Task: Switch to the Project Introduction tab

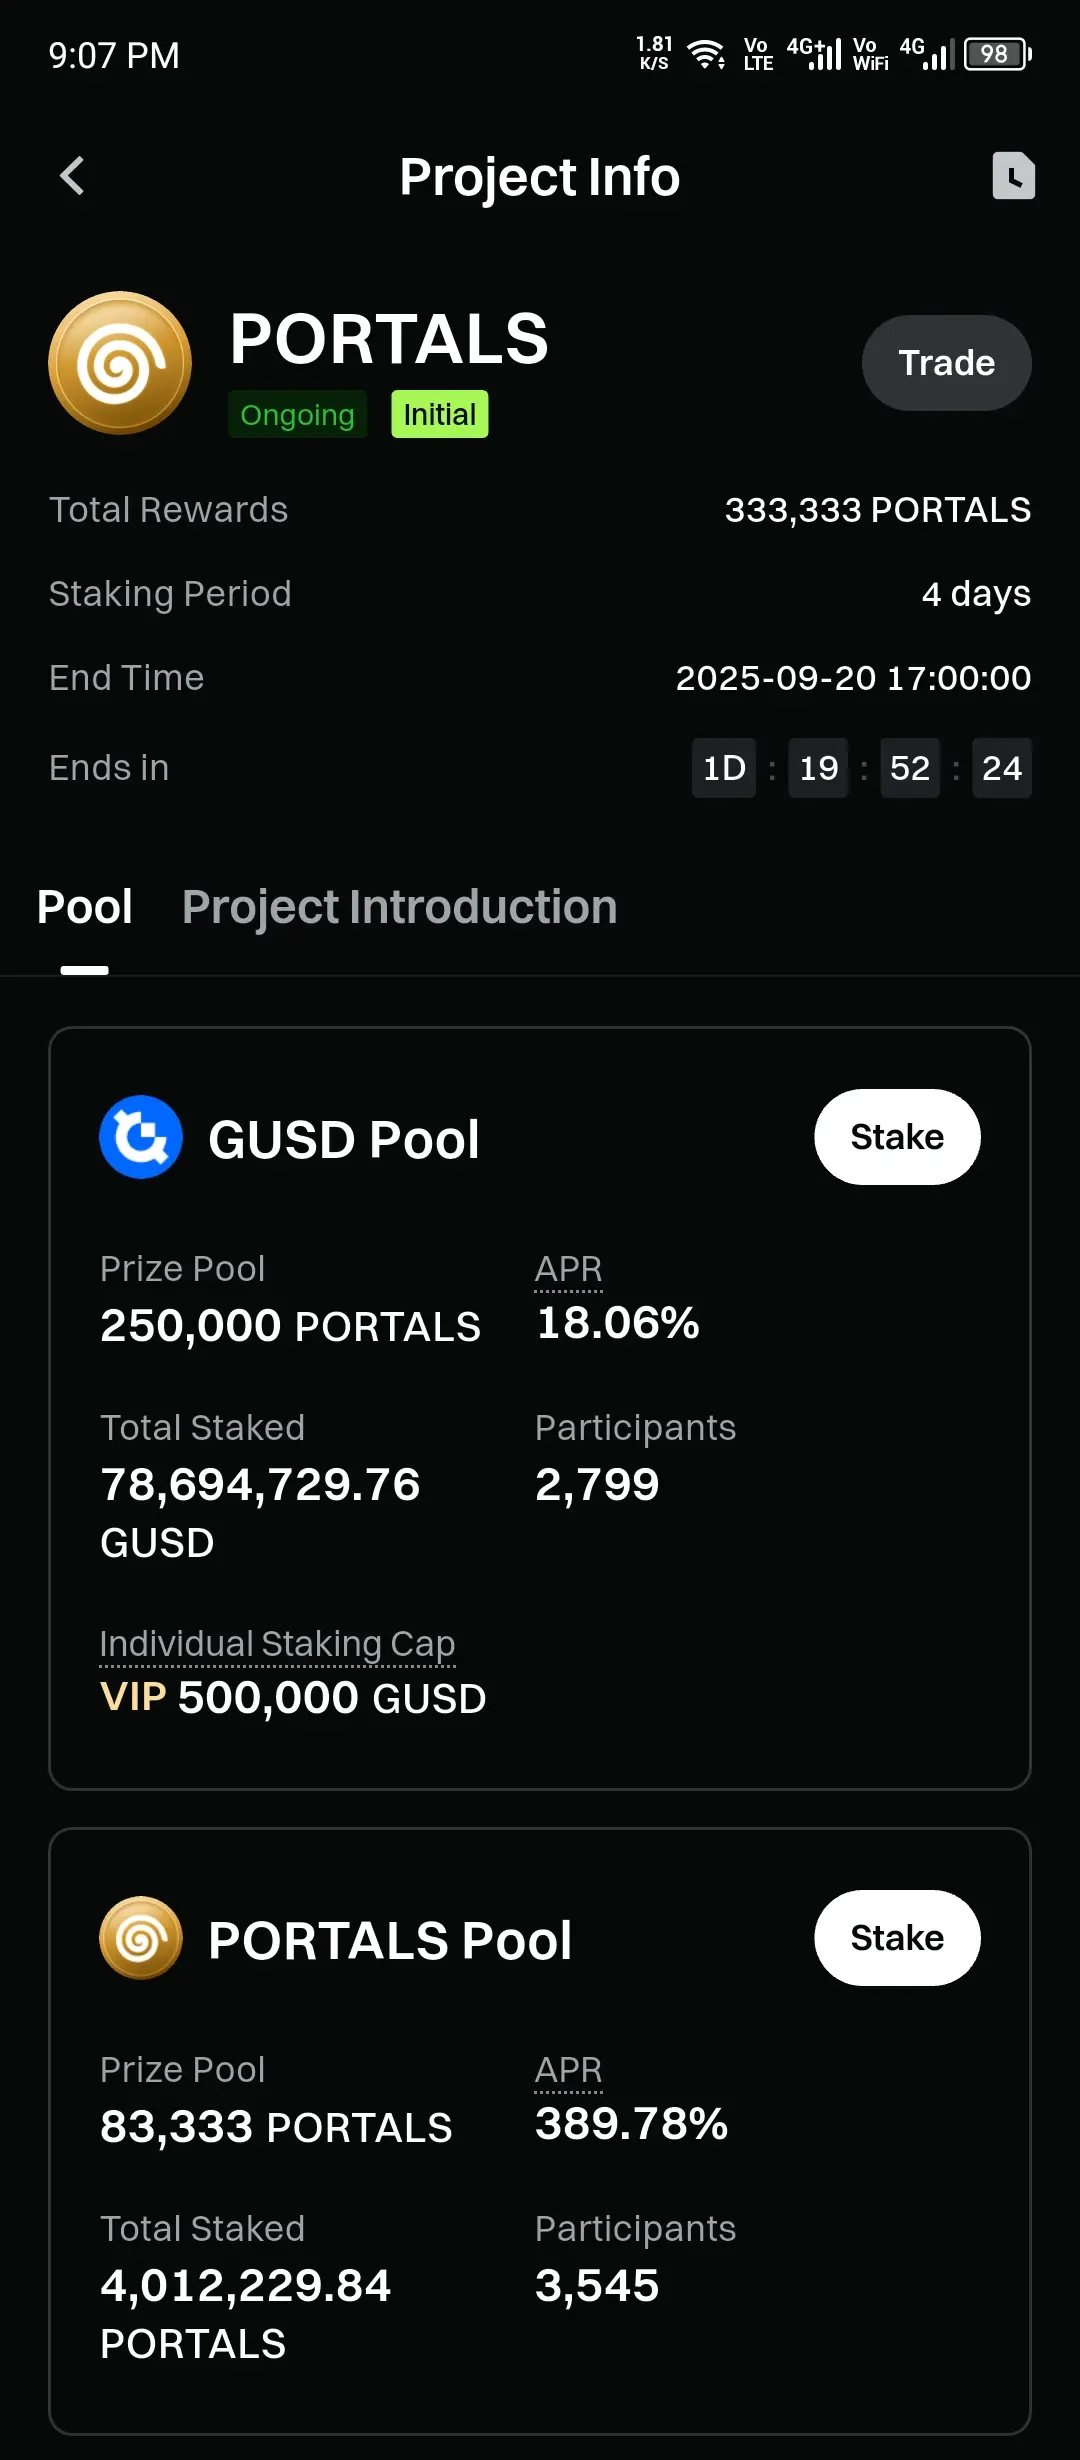Action: (x=399, y=907)
